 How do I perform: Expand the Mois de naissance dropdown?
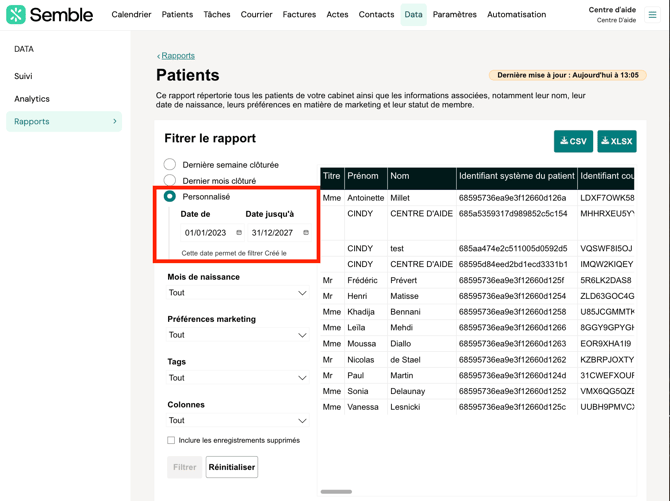coord(237,293)
